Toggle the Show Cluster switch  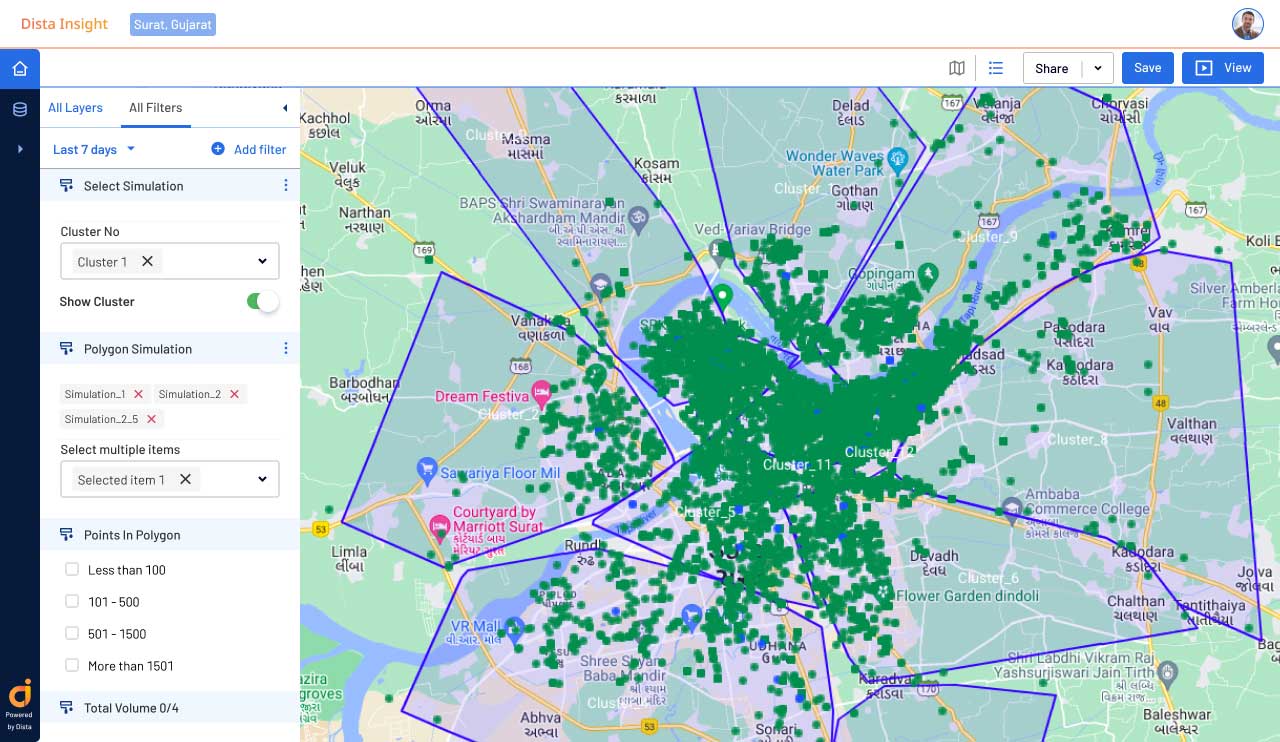(x=263, y=301)
